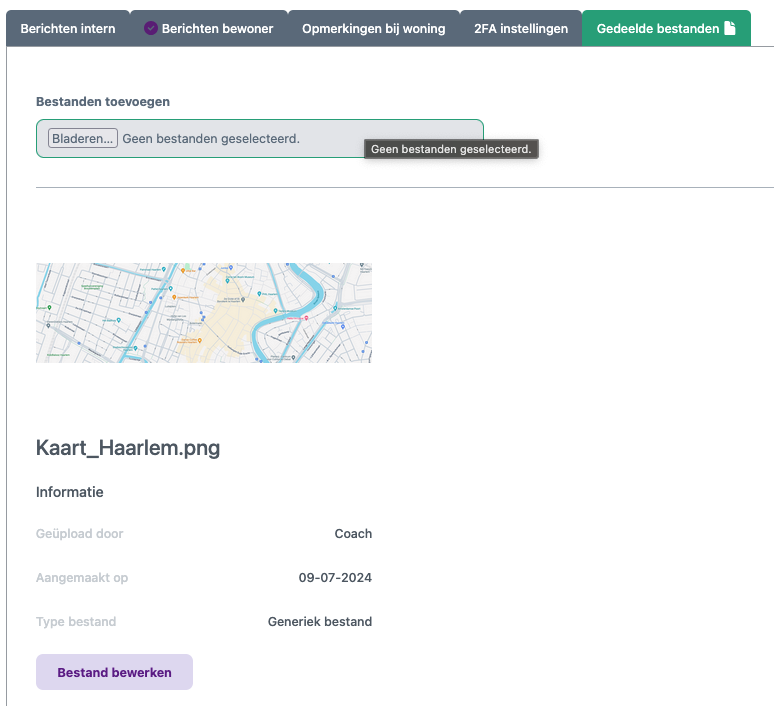
Task: Click the Informatie section heading
Action: pos(70,492)
